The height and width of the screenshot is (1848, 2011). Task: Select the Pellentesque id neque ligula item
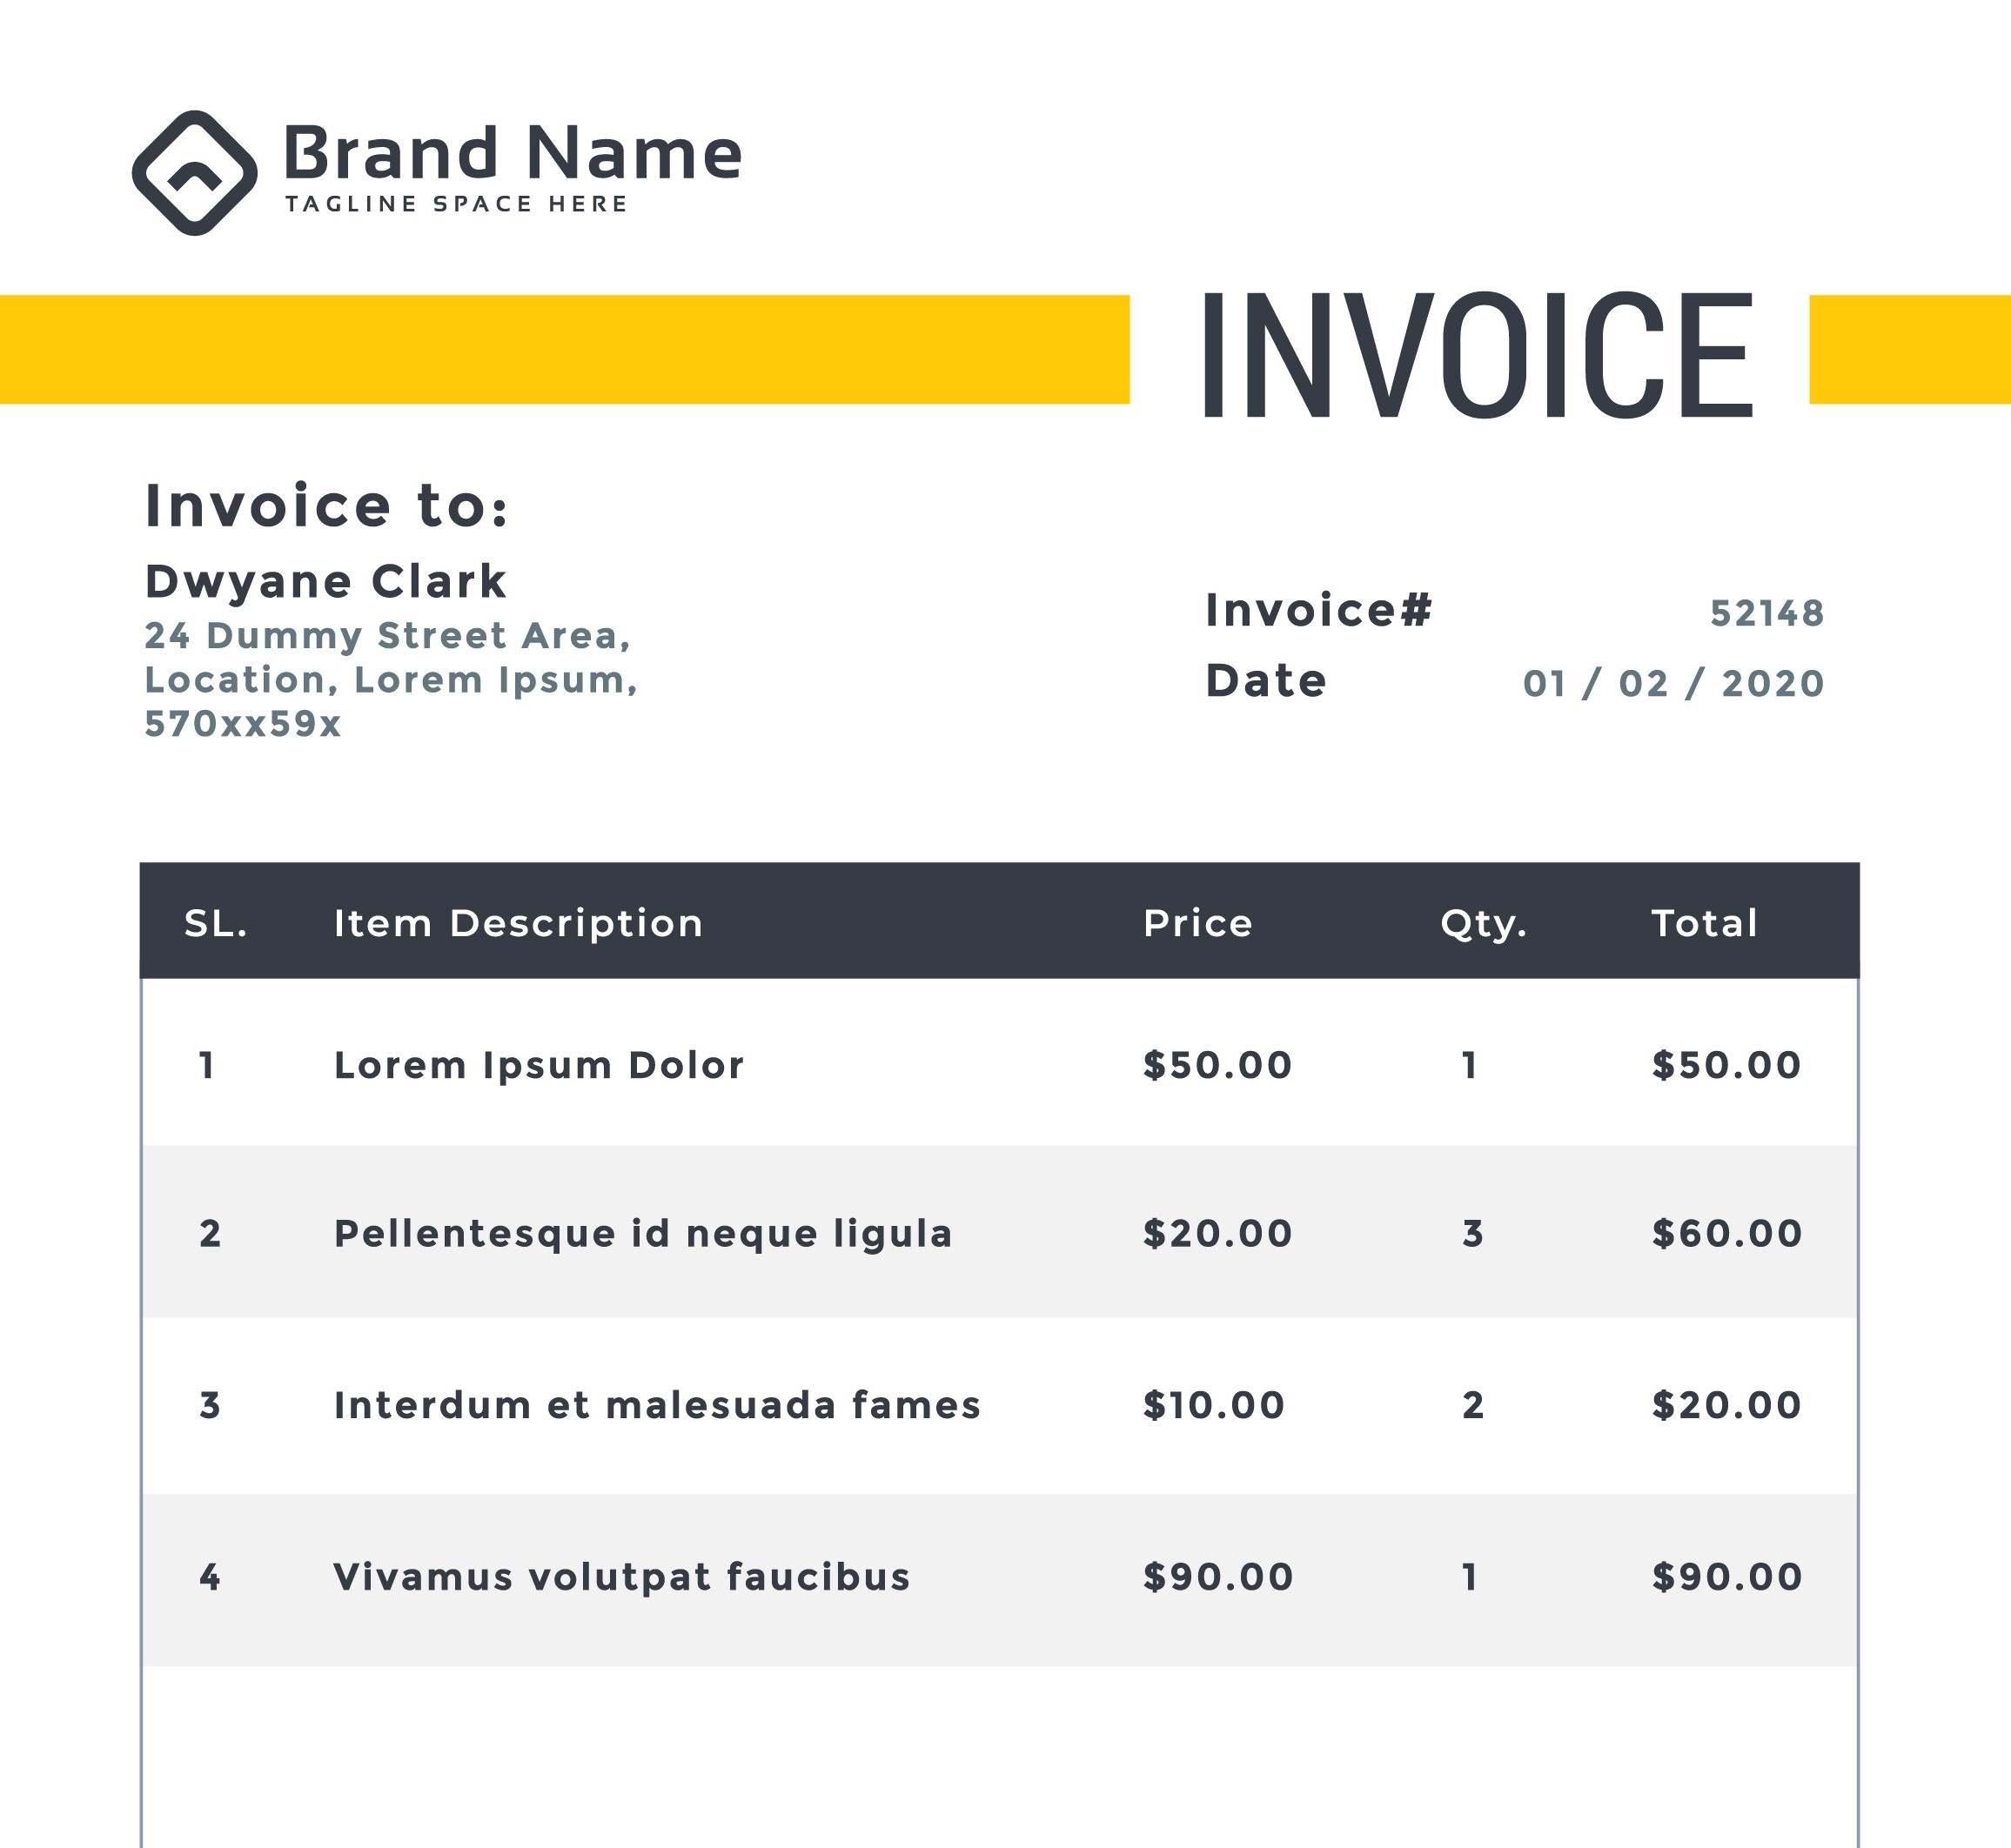642,1233
